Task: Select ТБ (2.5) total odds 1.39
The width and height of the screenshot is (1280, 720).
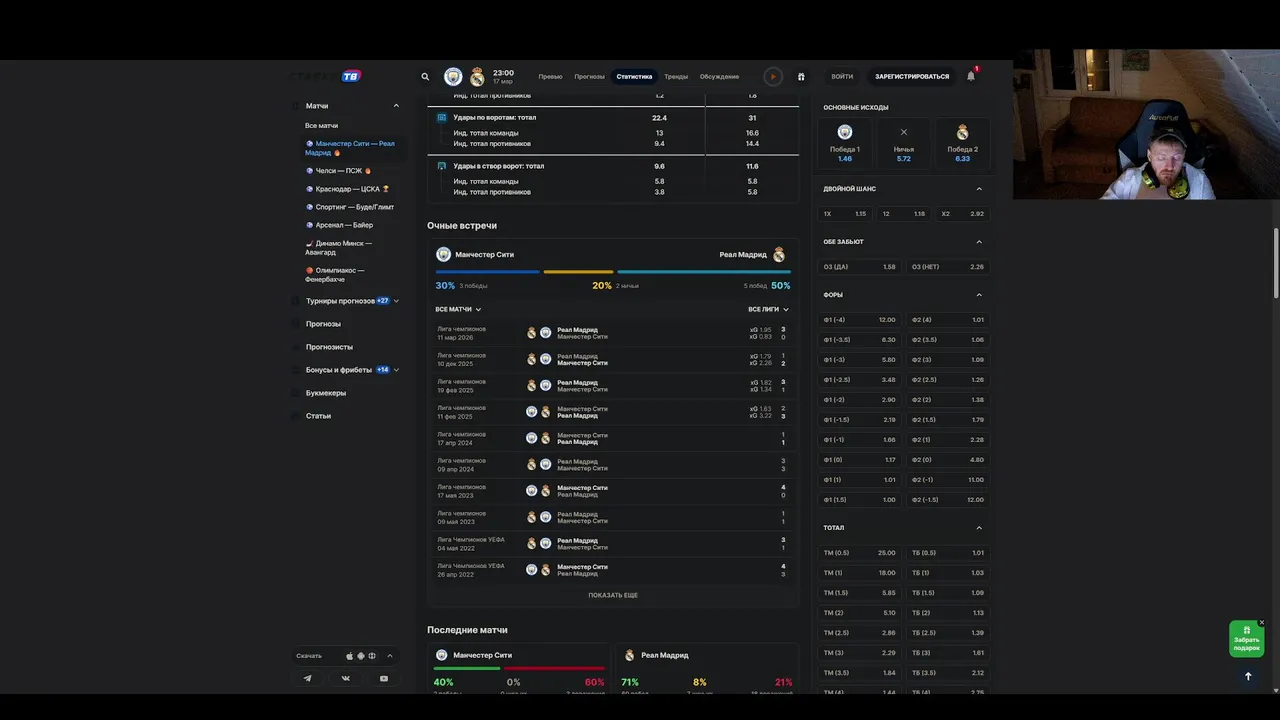Action: (x=948, y=633)
